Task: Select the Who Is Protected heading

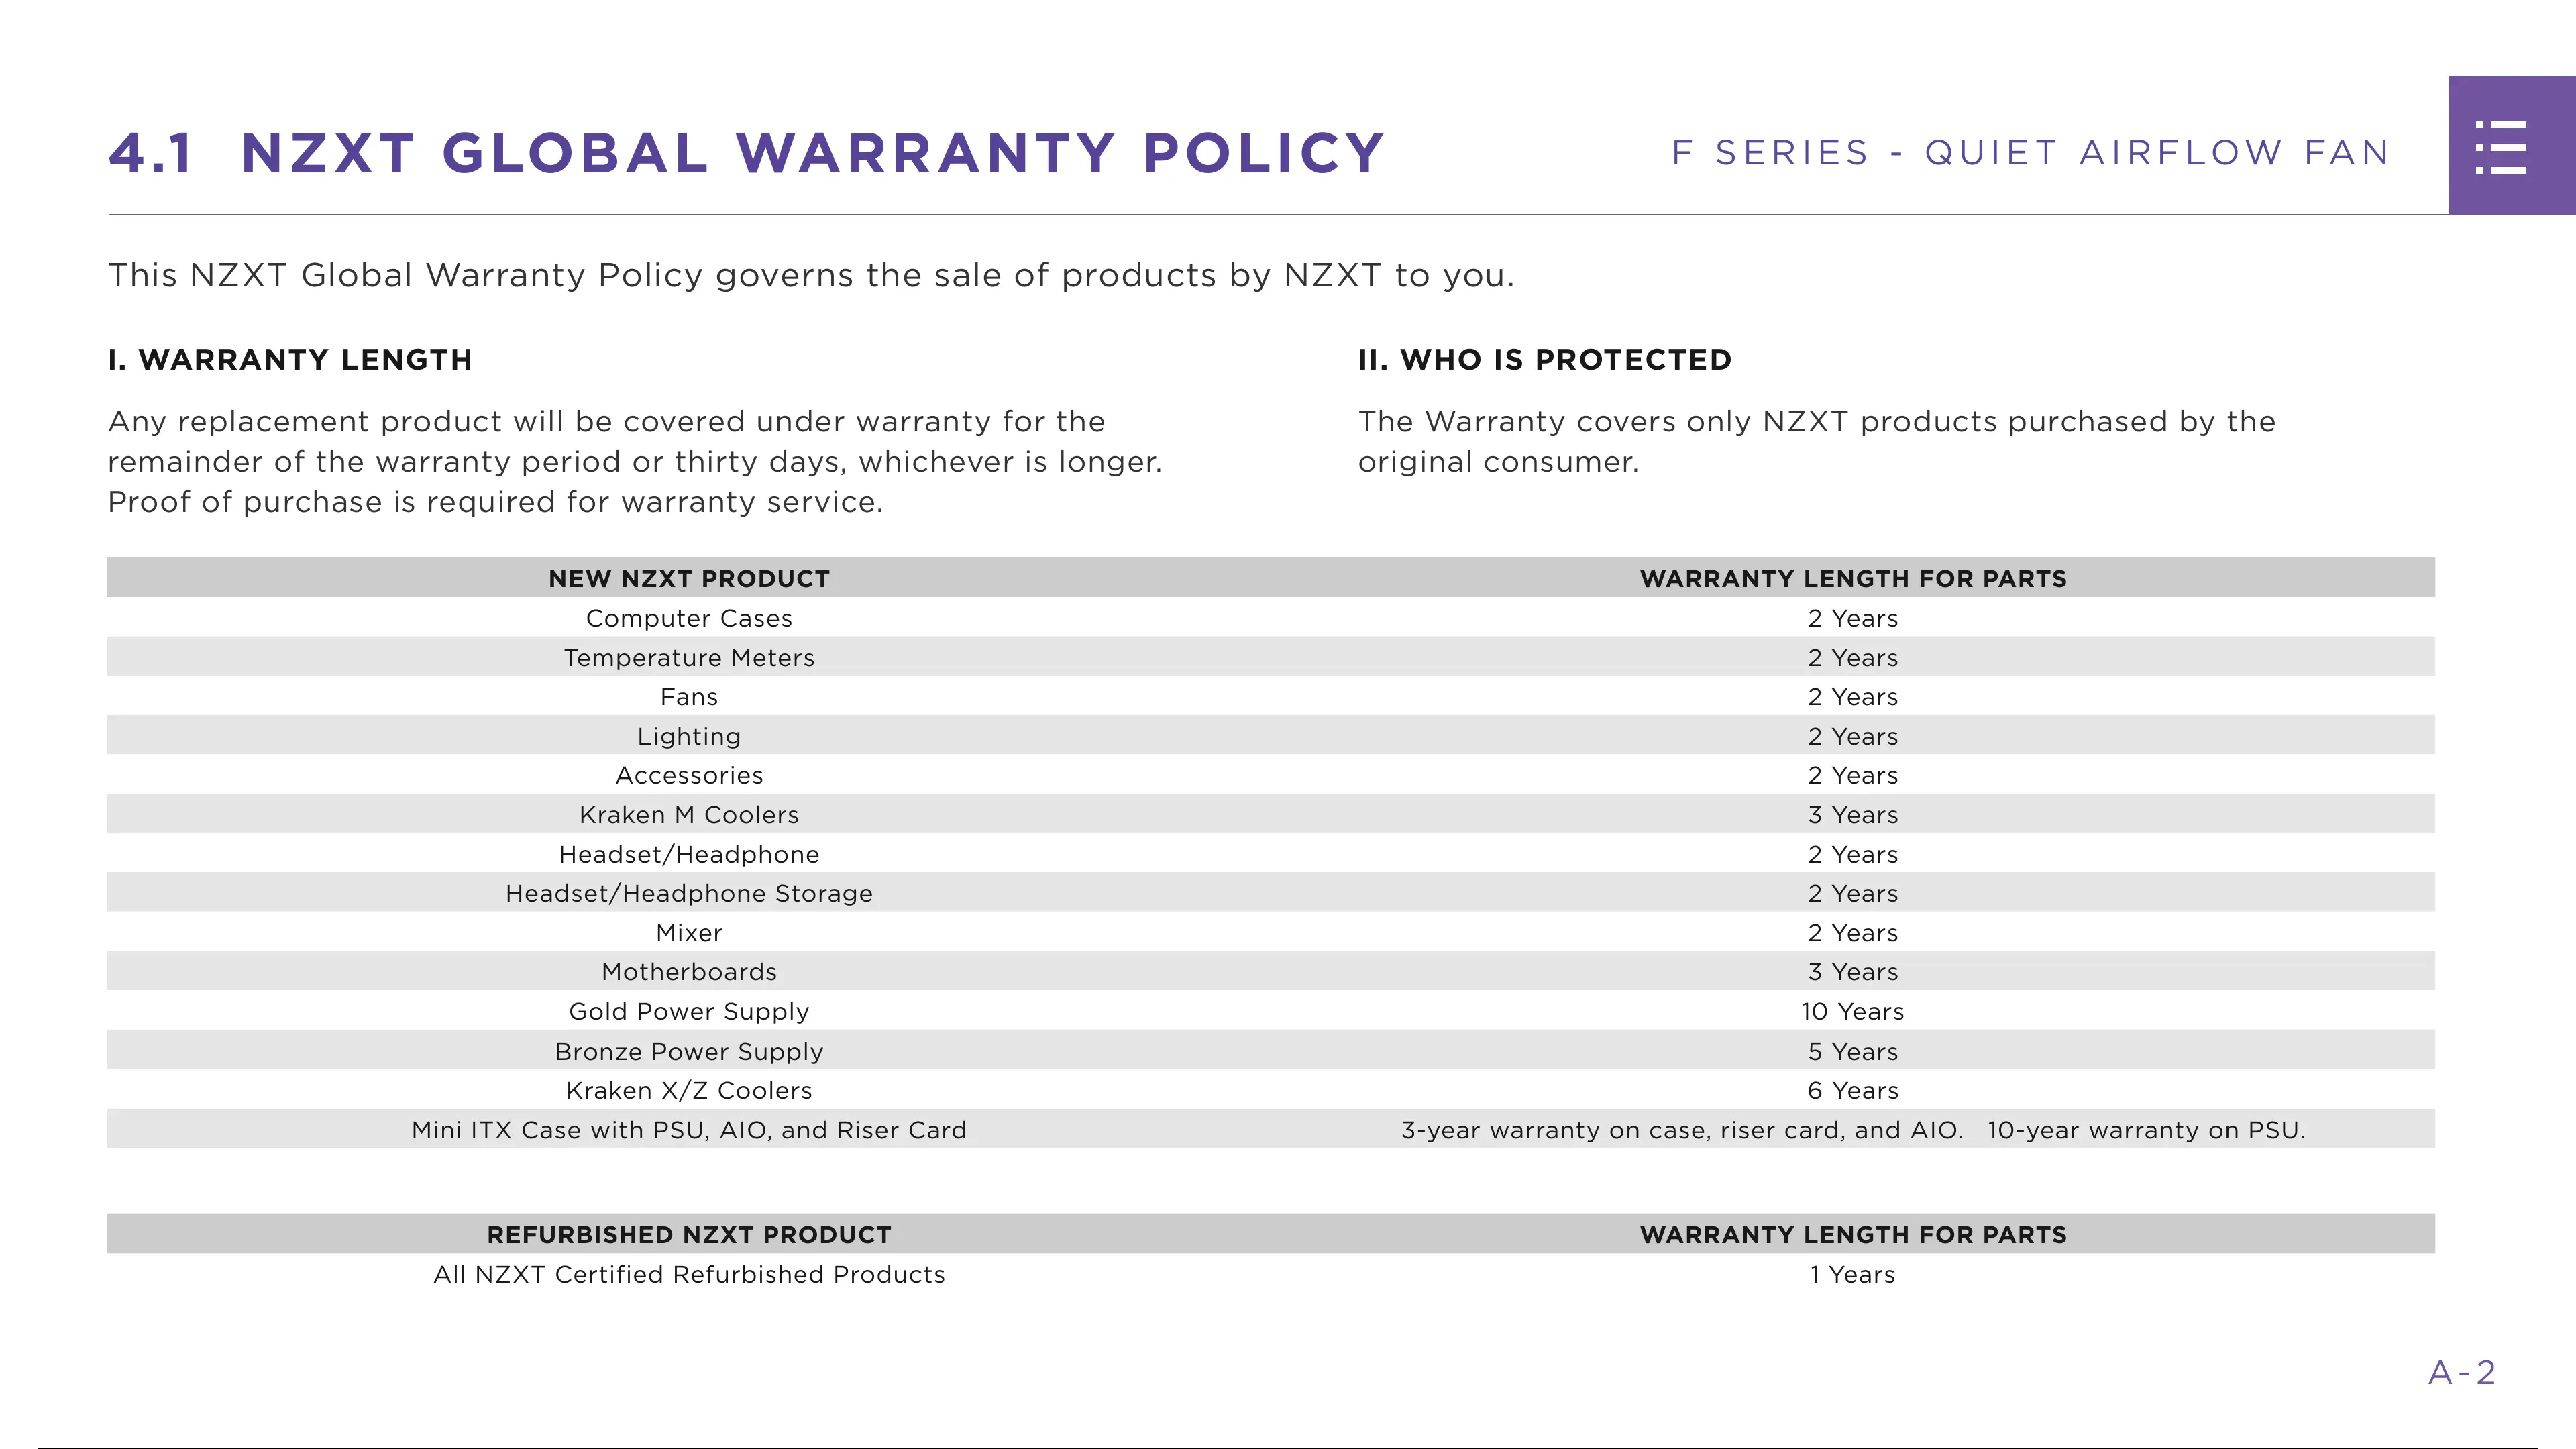Action: [x=1544, y=360]
